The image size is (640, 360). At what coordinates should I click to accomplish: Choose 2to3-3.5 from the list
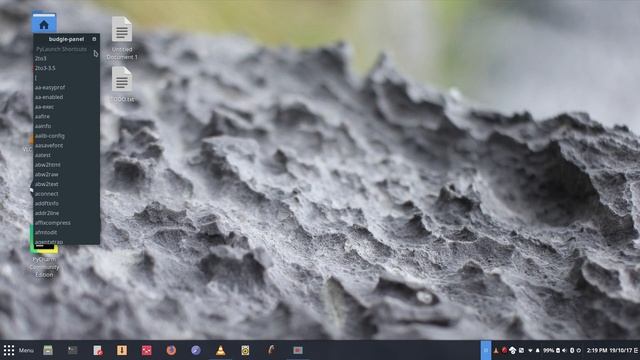(45, 68)
